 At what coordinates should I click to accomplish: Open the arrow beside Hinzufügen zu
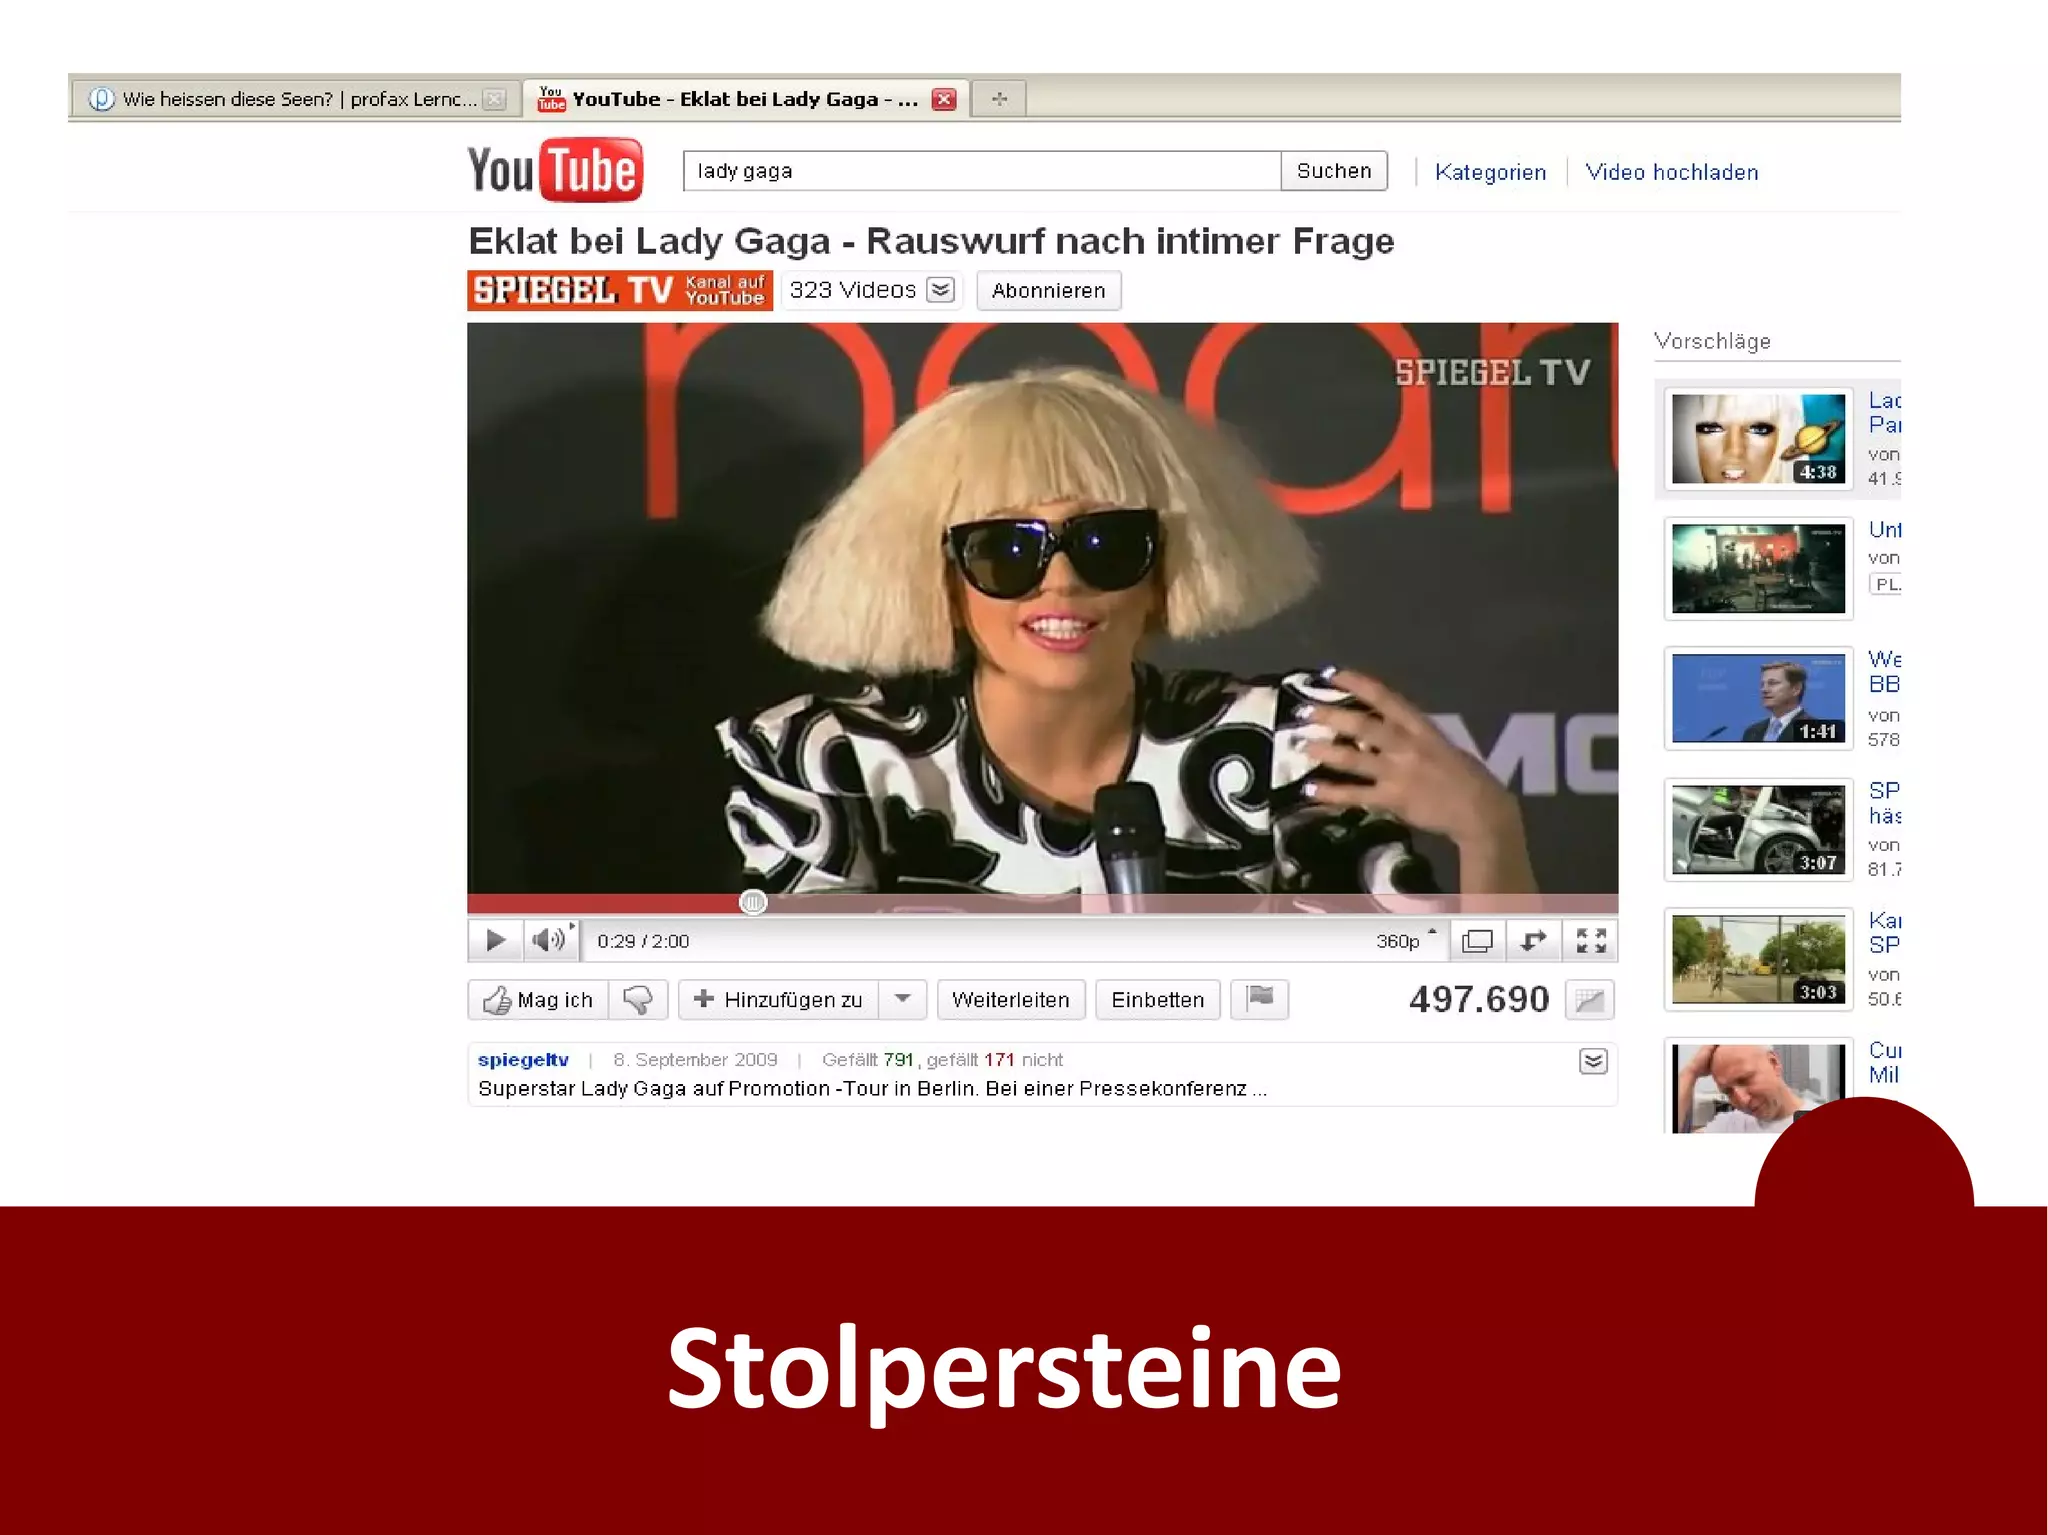pos(902,999)
